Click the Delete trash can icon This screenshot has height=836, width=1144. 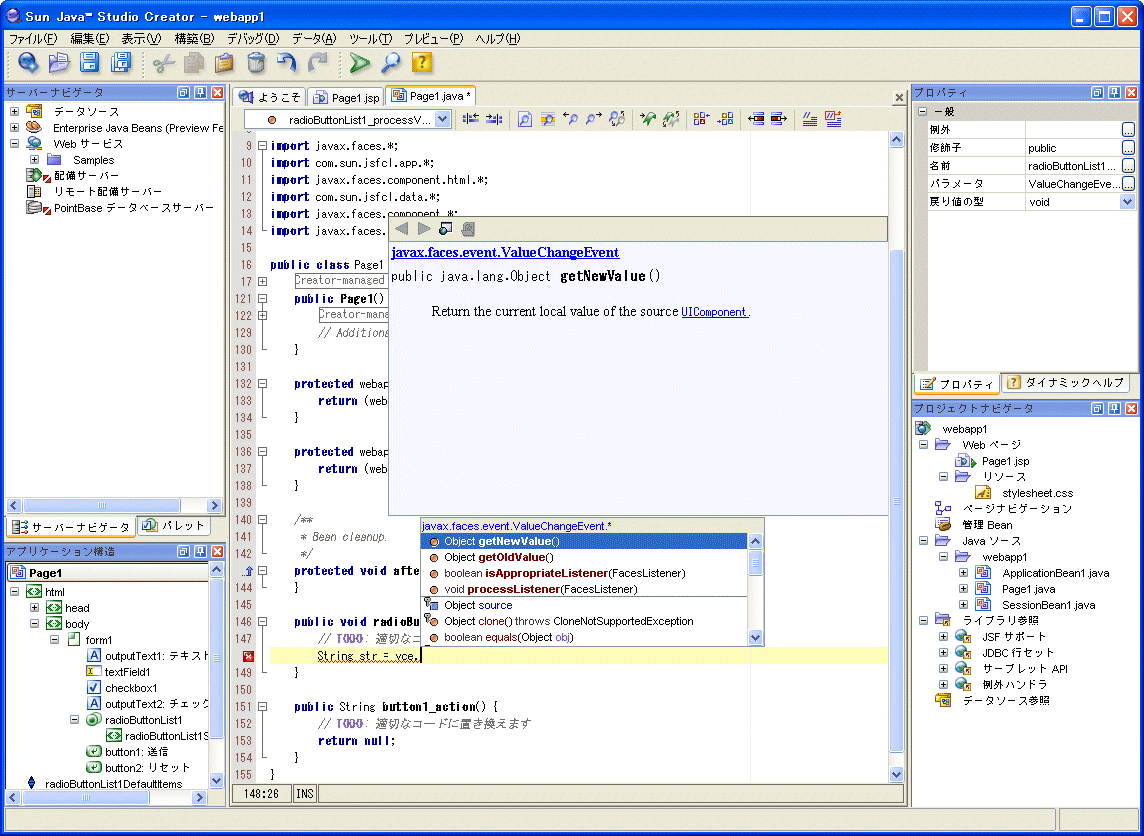[256, 63]
